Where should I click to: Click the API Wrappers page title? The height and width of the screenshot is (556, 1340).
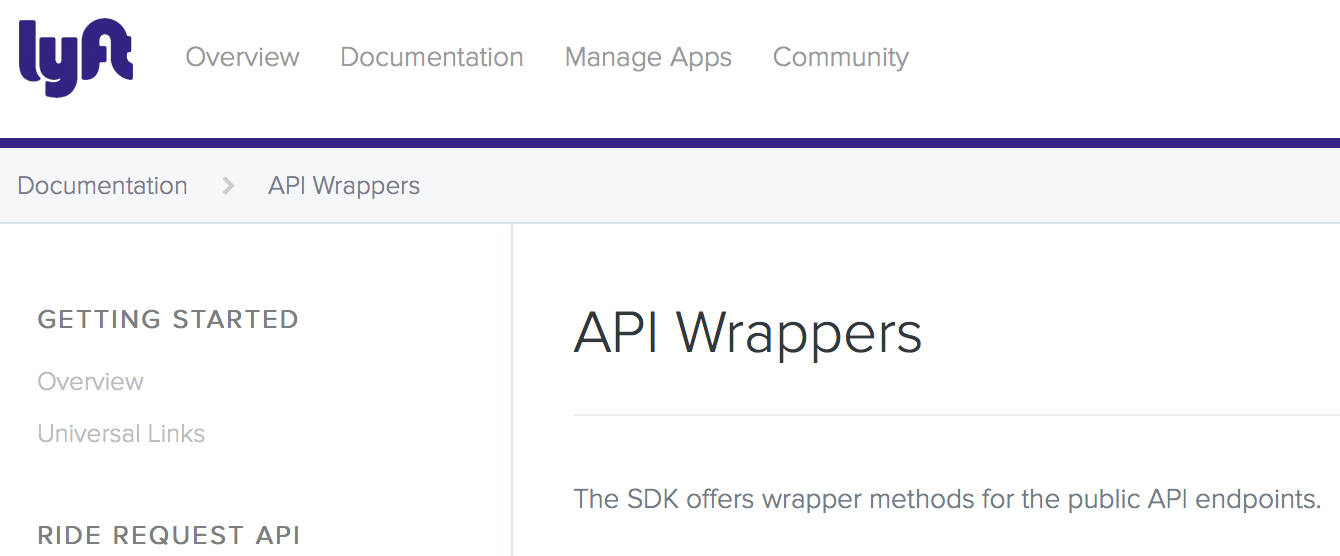point(748,334)
